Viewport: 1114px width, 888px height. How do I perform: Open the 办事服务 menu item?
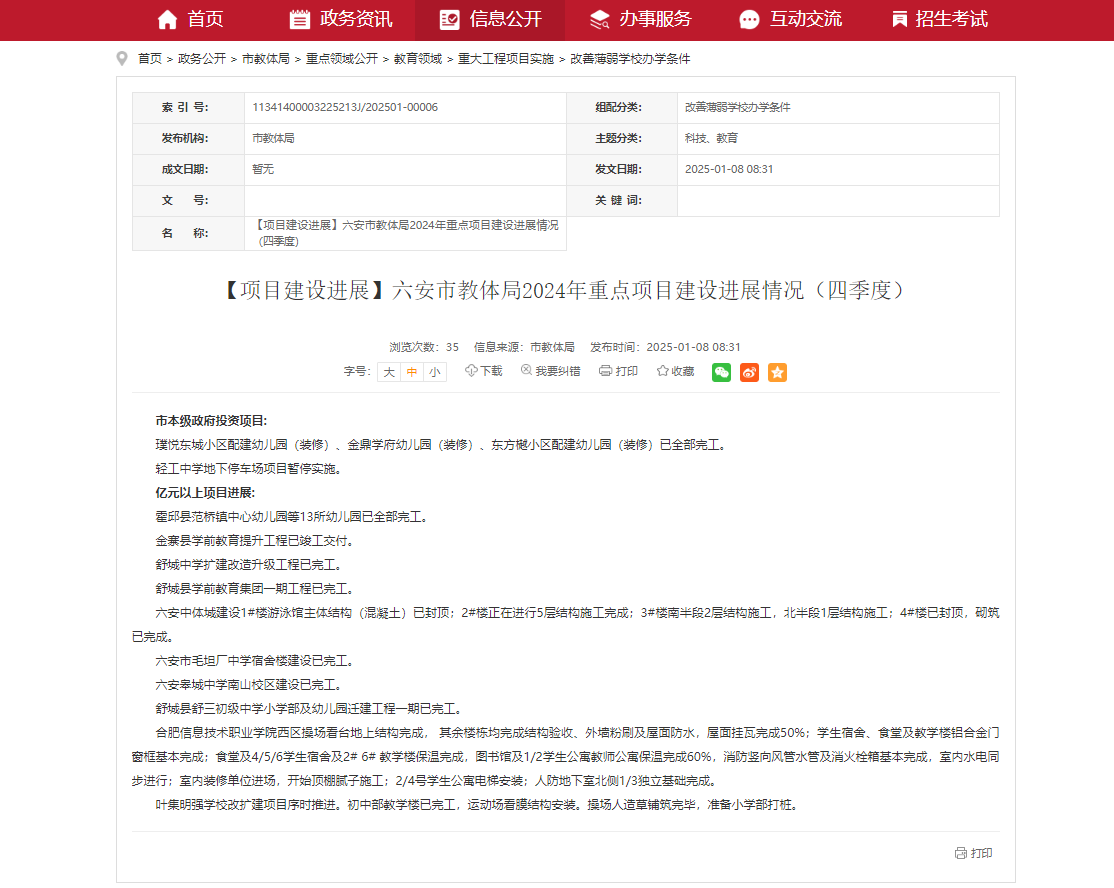pyautogui.click(x=640, y=19)
